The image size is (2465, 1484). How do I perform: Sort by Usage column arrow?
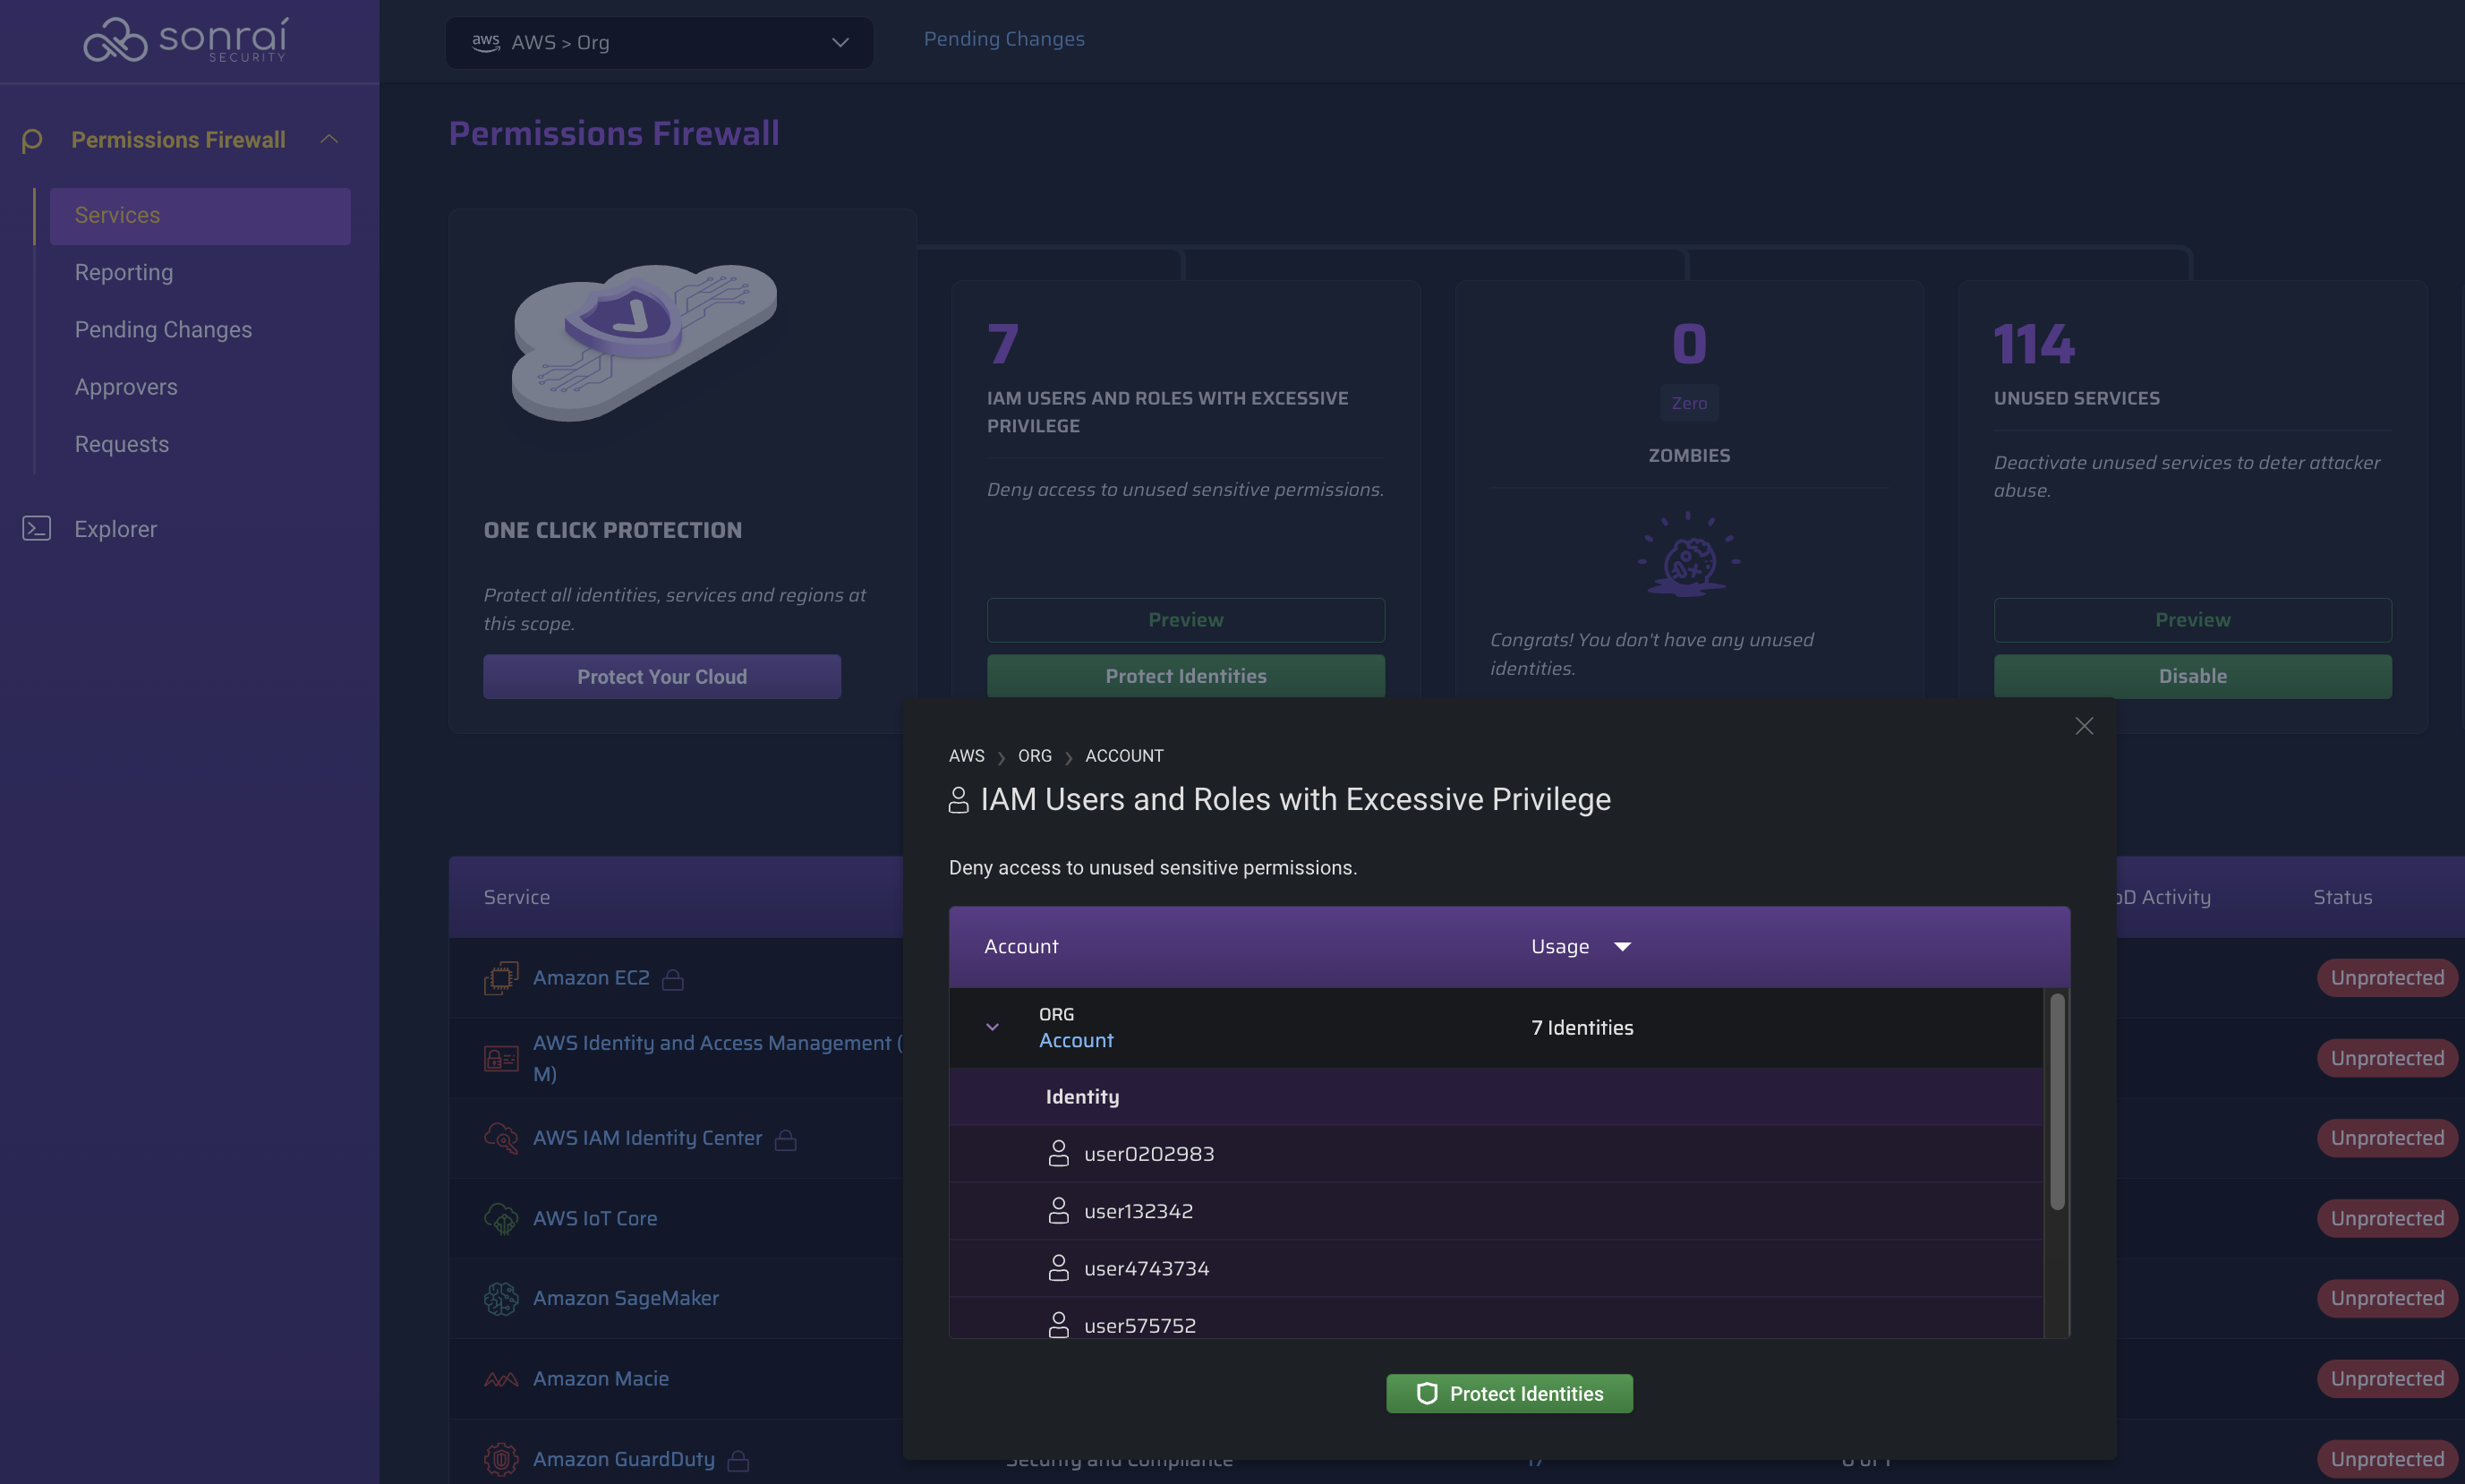click(1622, 946)
